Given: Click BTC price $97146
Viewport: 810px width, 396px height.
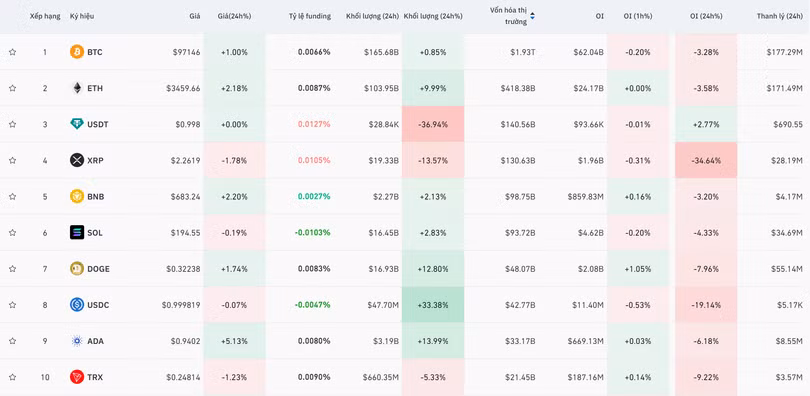Looking at the screenshot, I should [186, 52].
